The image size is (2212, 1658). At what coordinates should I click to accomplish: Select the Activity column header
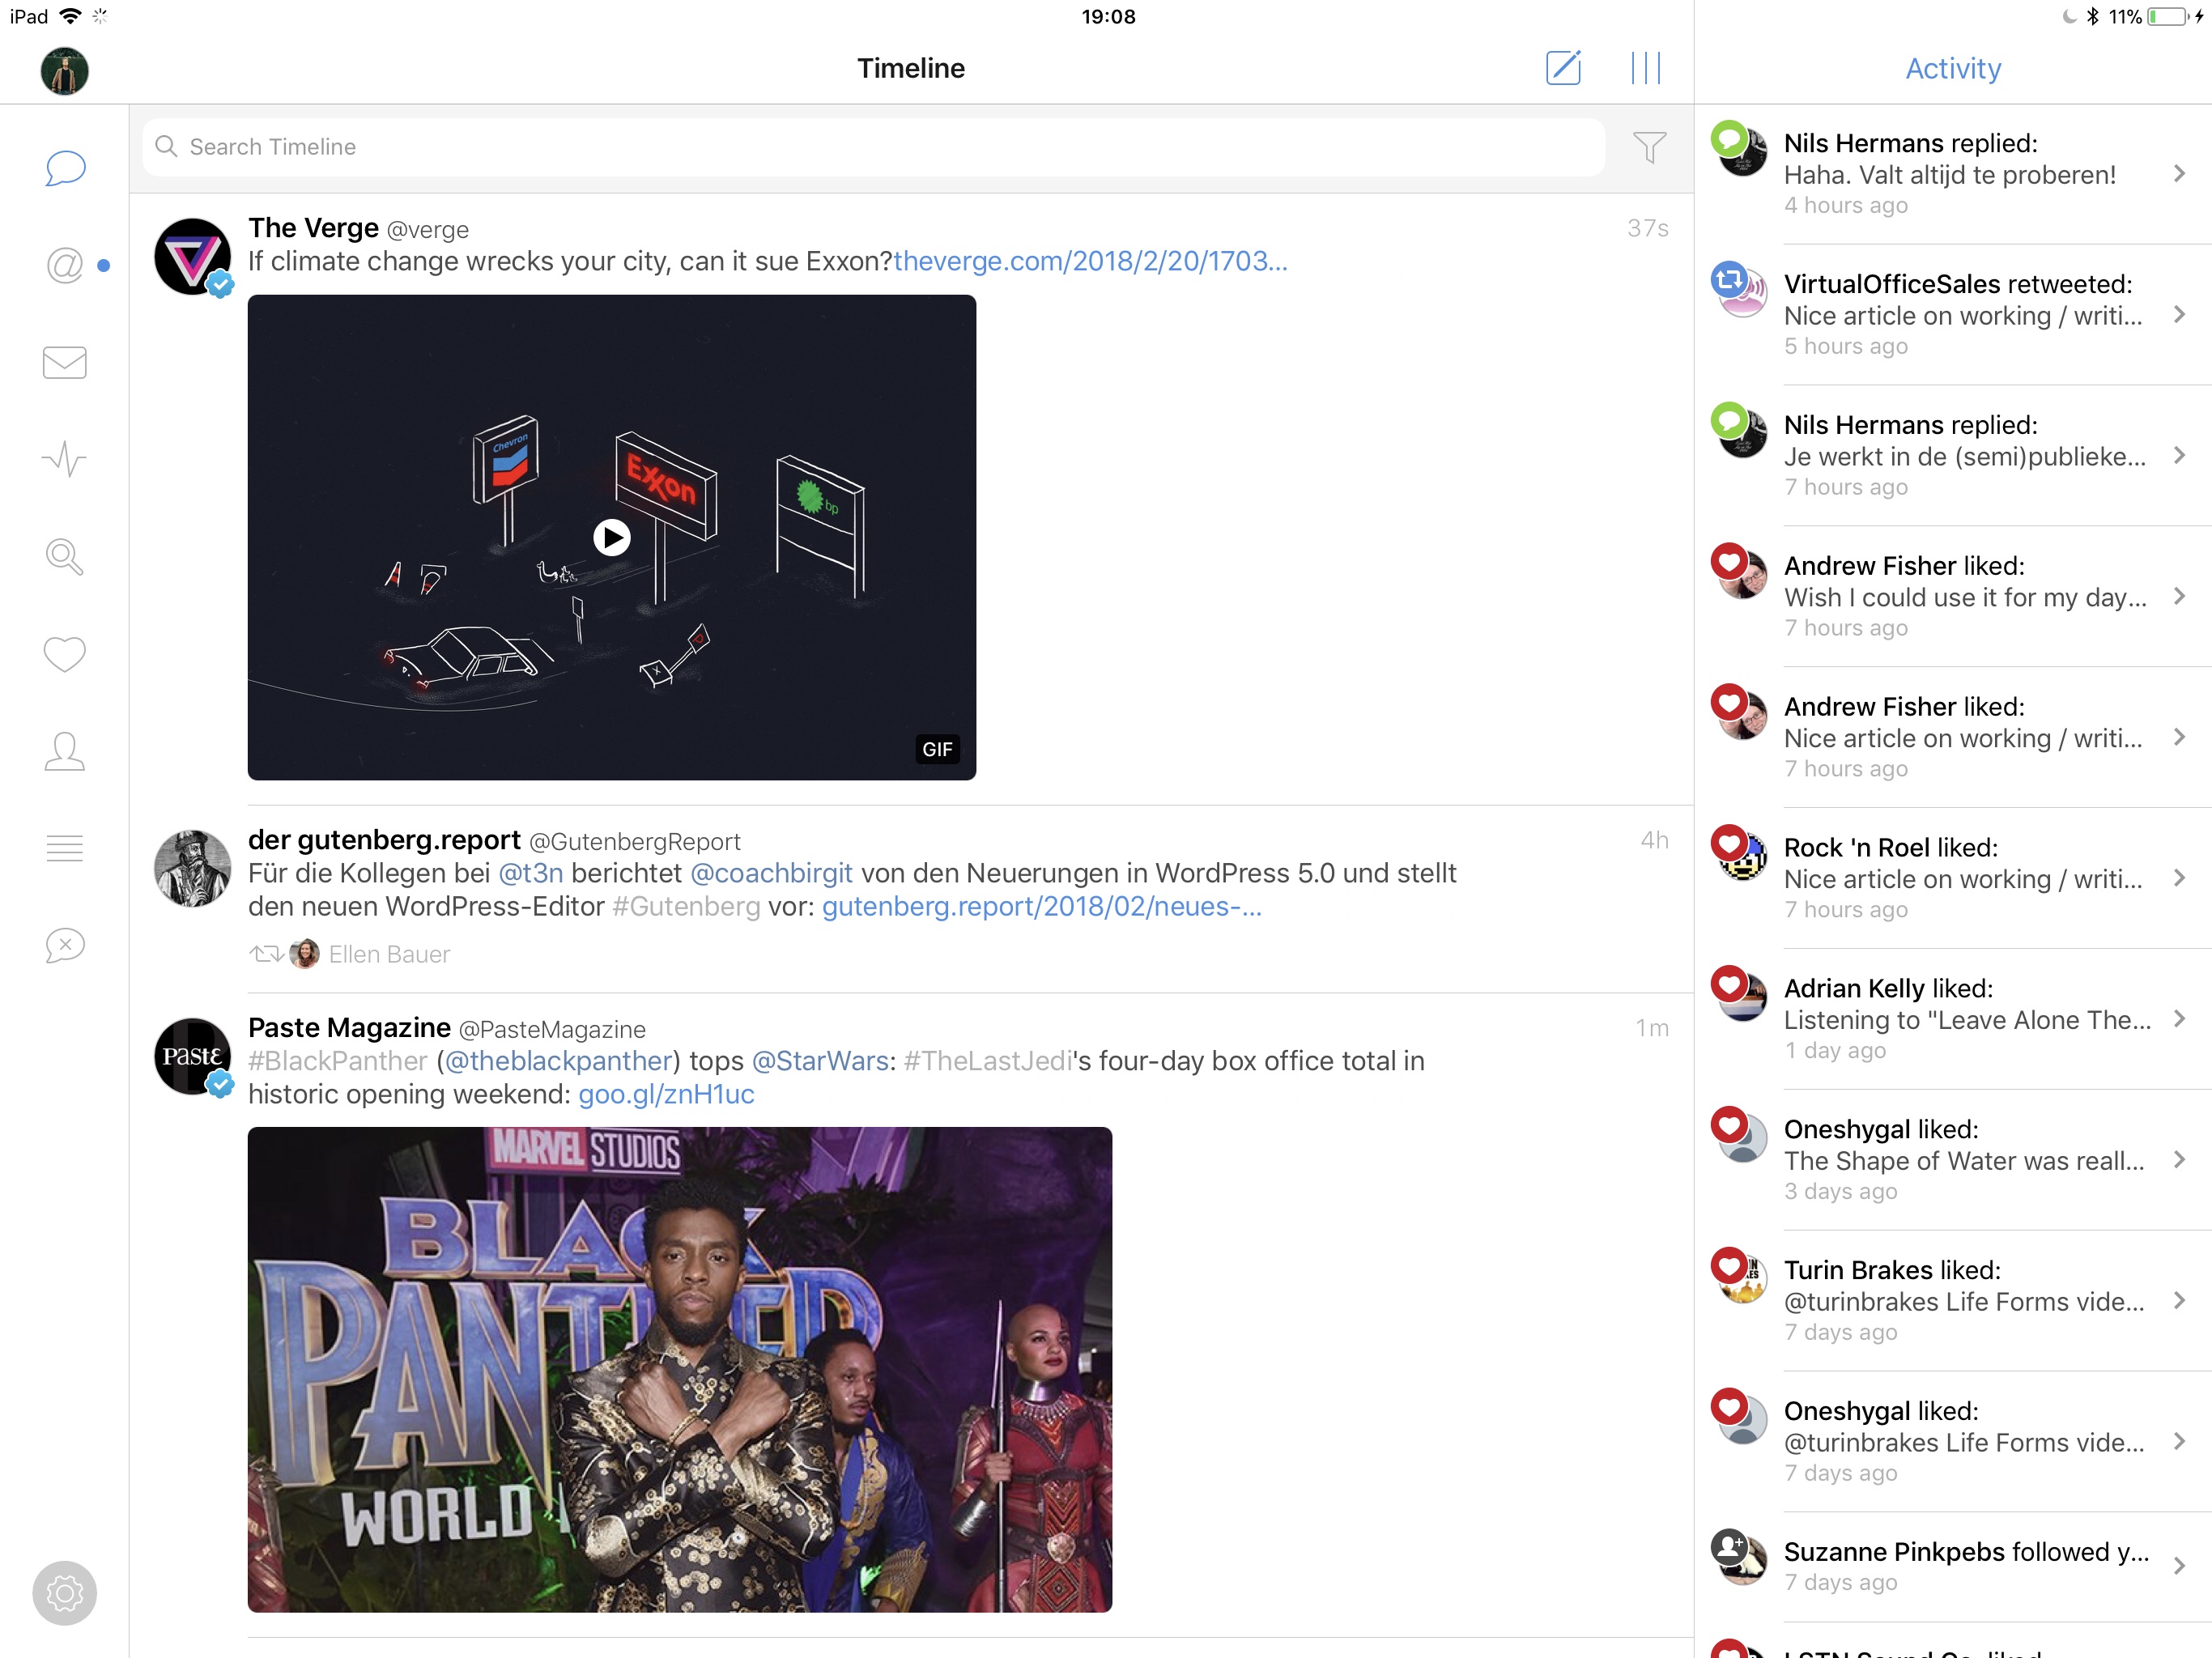(1953, 68)
